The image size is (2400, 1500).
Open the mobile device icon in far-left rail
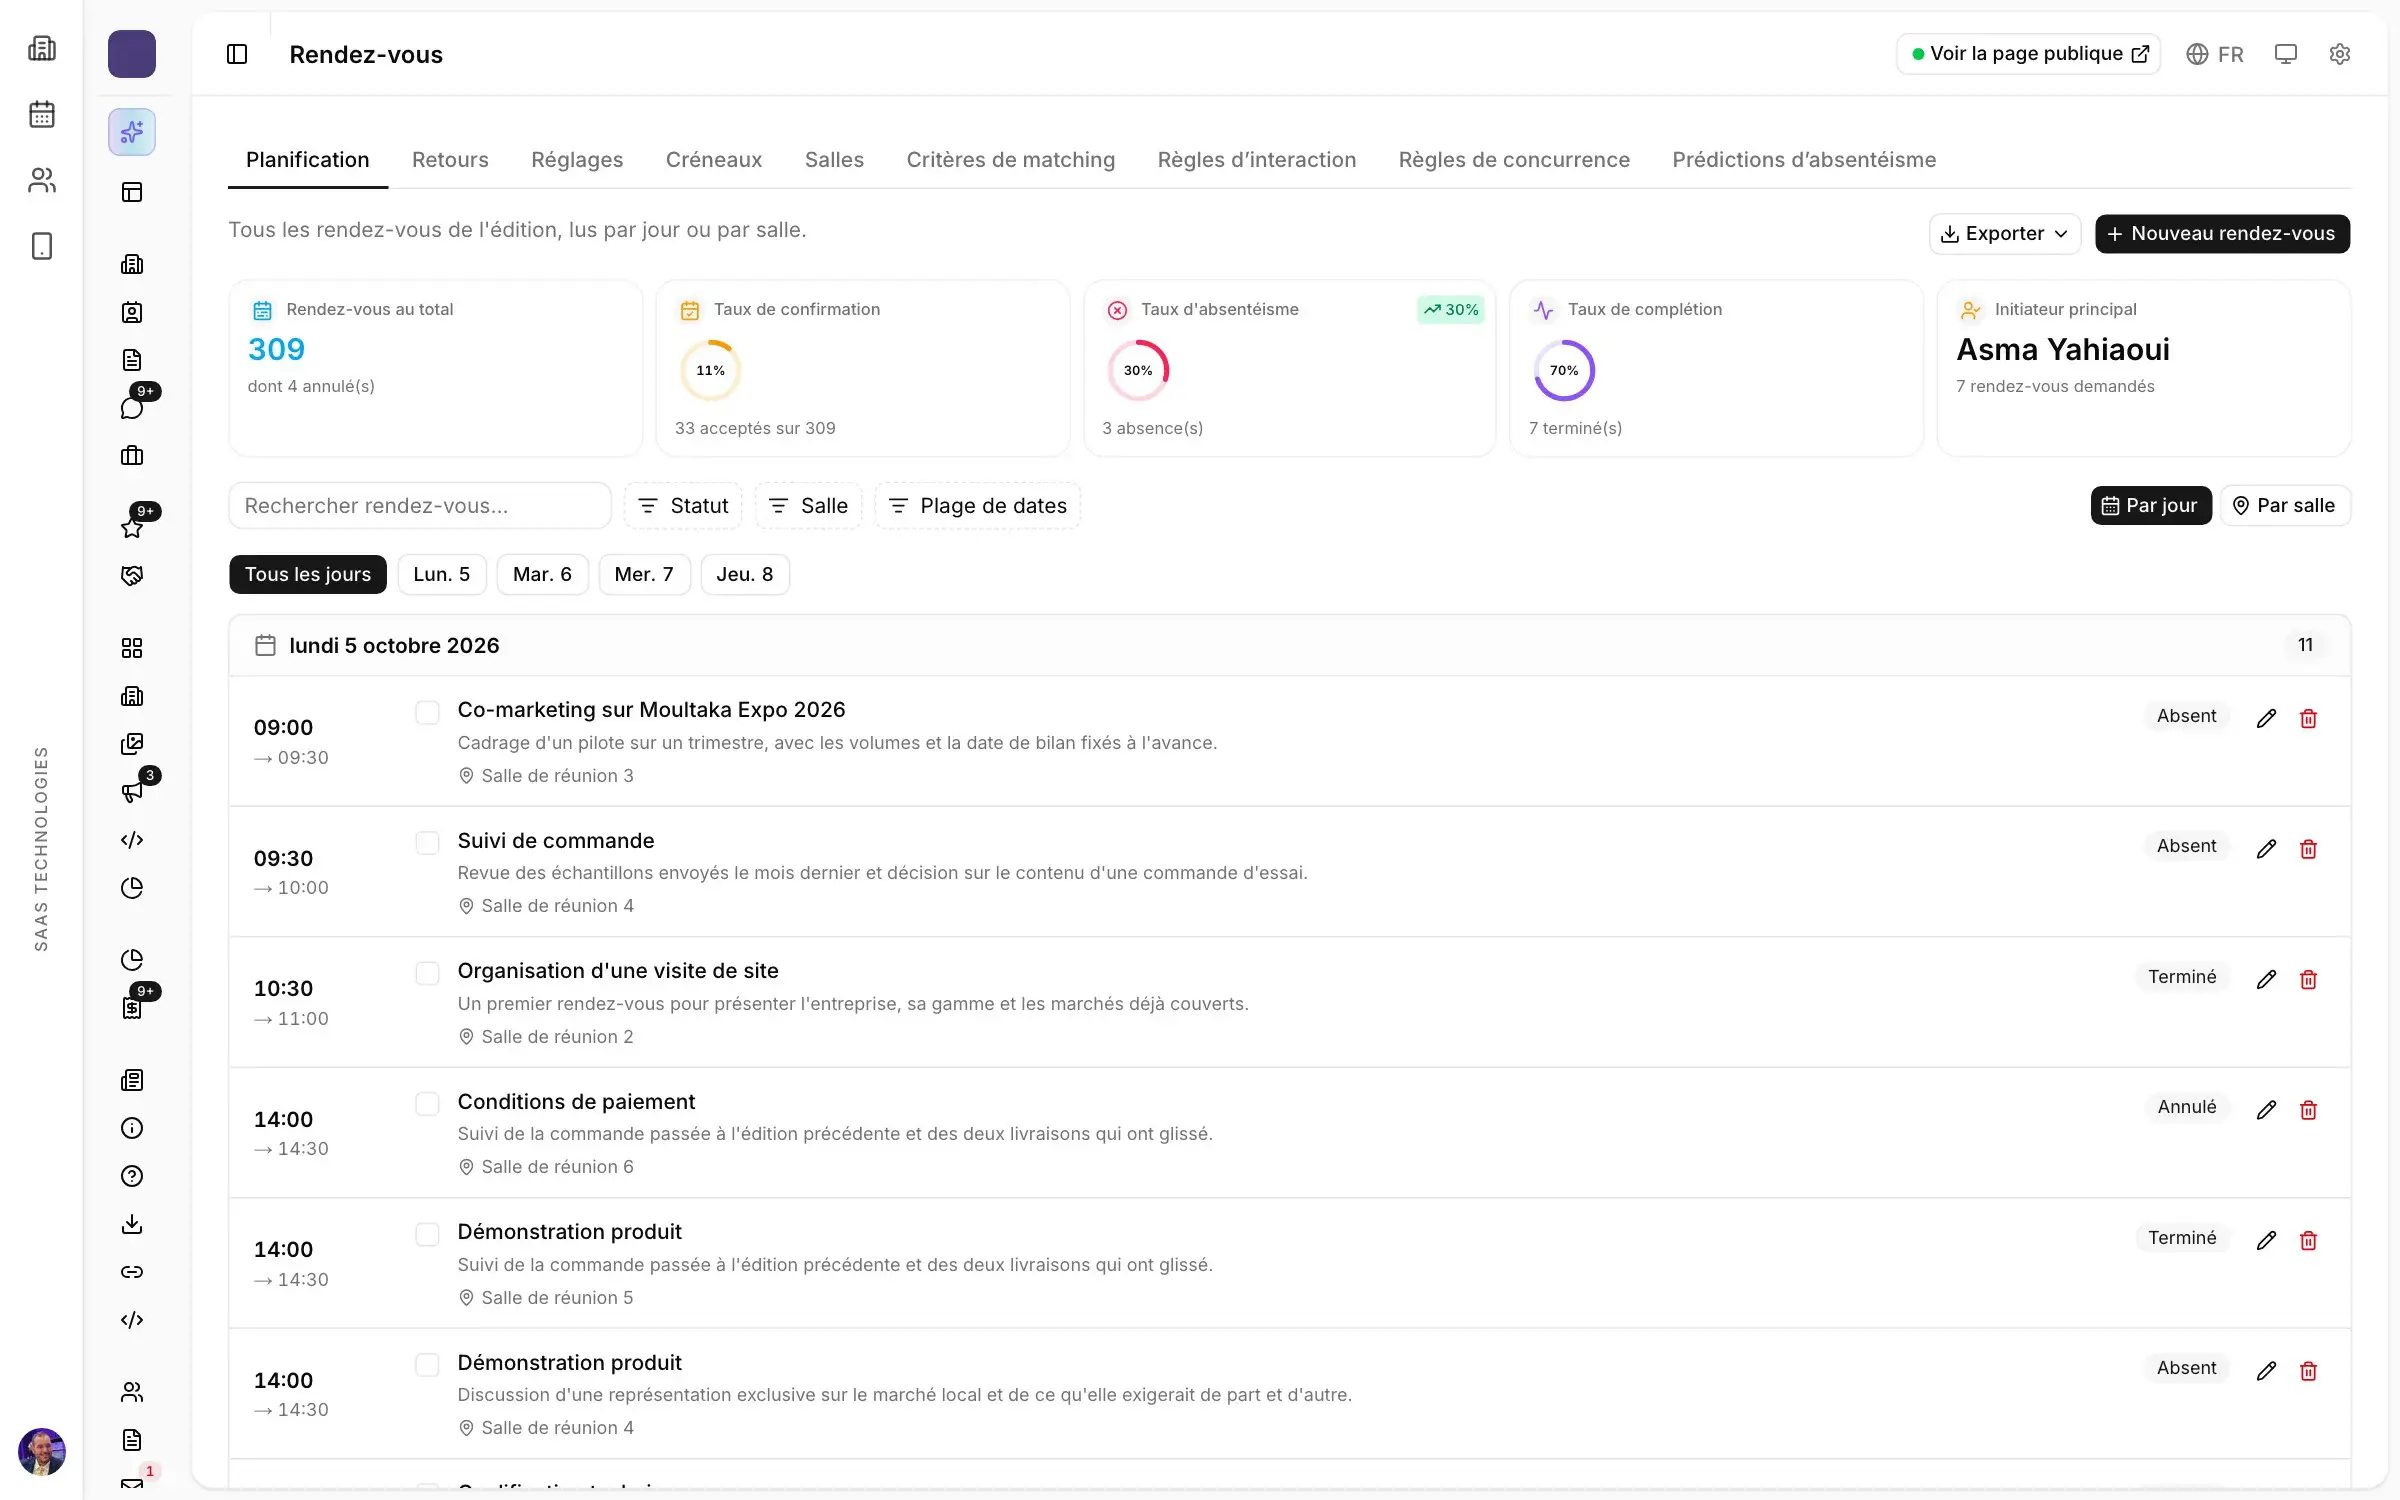[42, 246]
